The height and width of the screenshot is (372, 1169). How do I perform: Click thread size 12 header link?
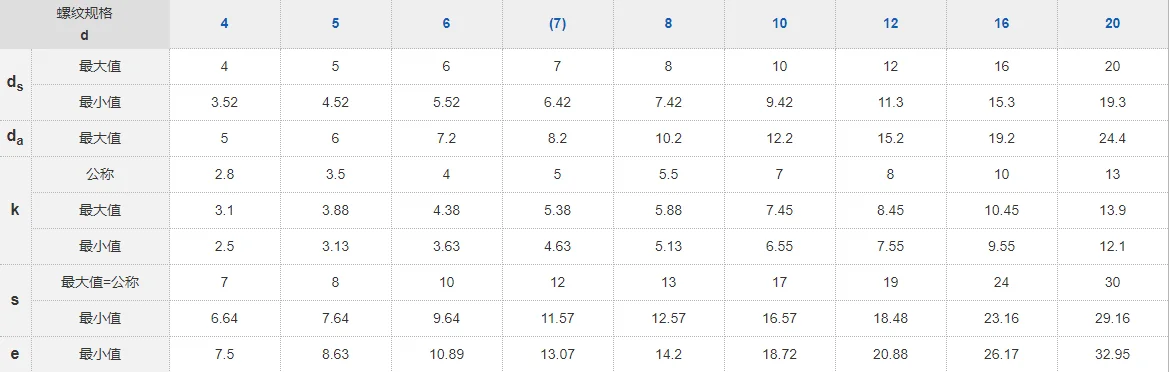click(890, 24)
